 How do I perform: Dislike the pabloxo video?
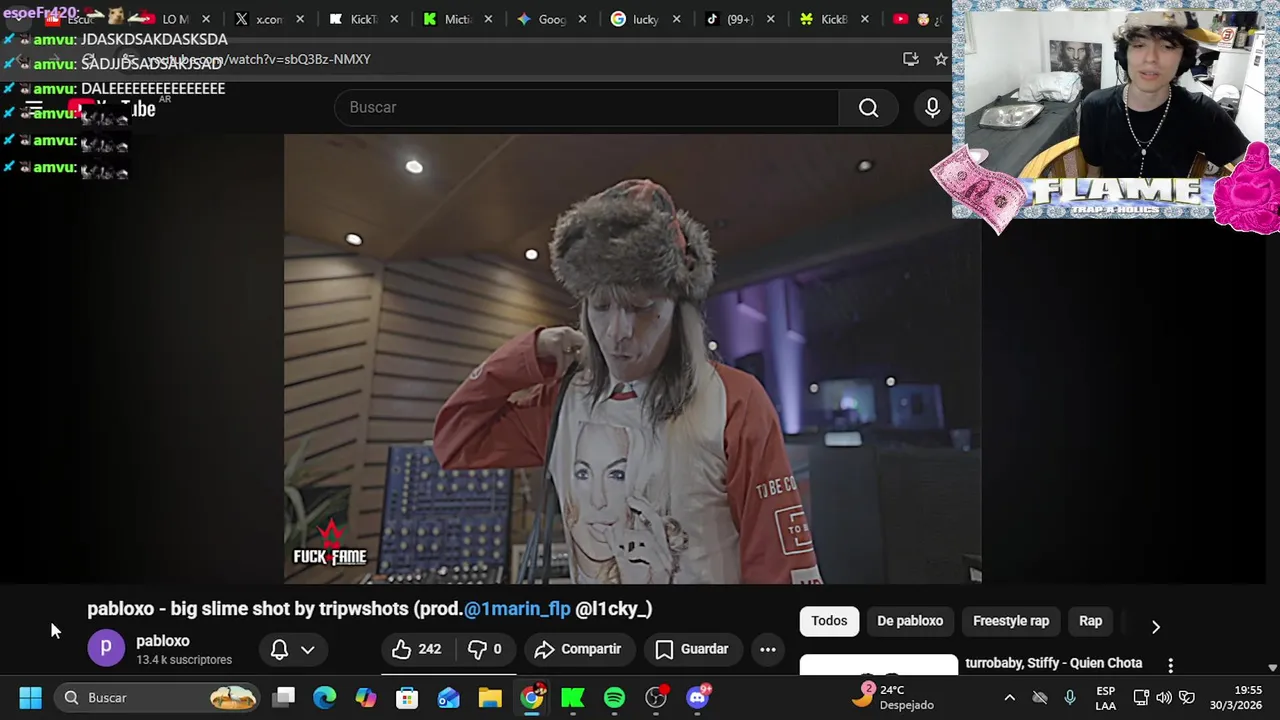tap(487, 649)
